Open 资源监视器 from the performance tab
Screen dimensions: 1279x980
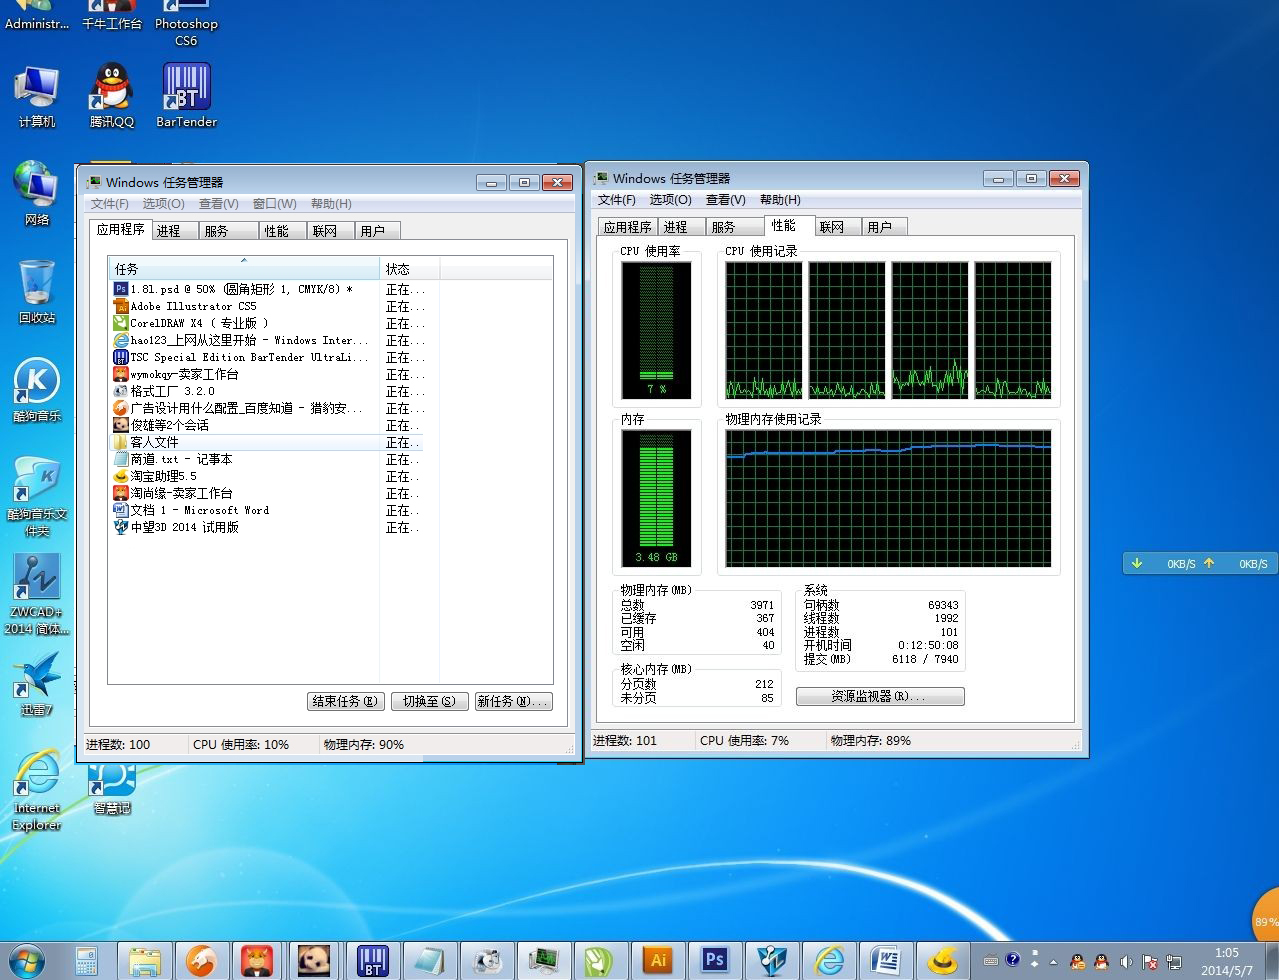point(879,695)
